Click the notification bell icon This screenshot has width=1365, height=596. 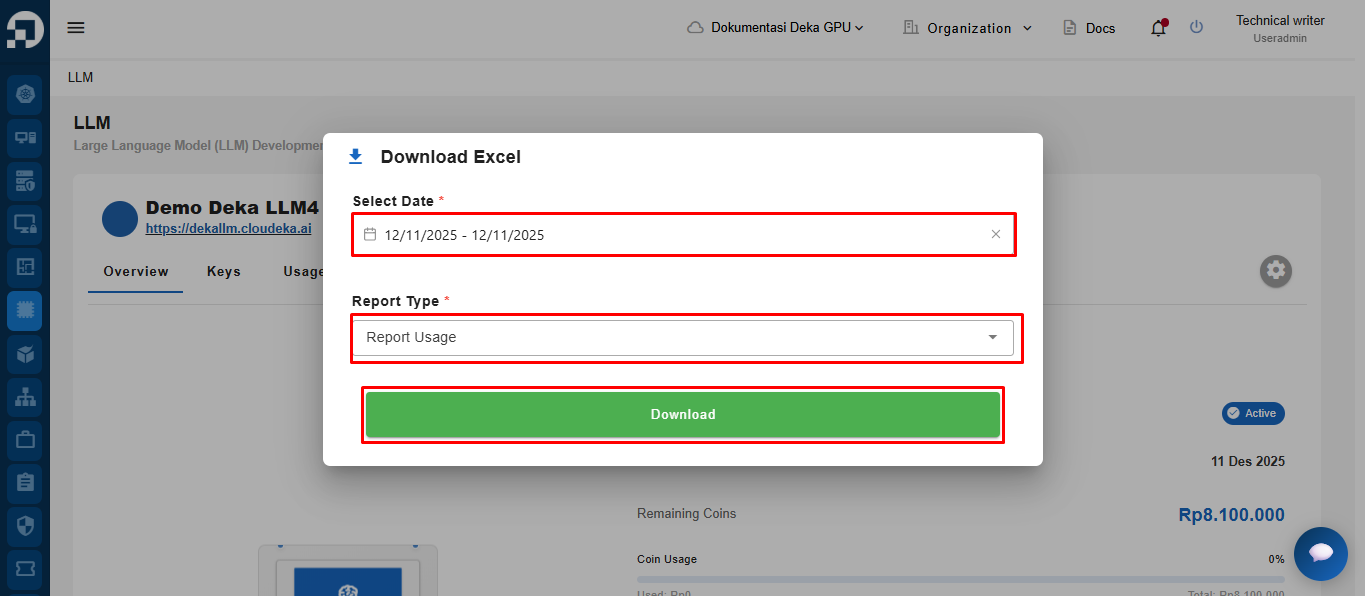click(1158, 28)
